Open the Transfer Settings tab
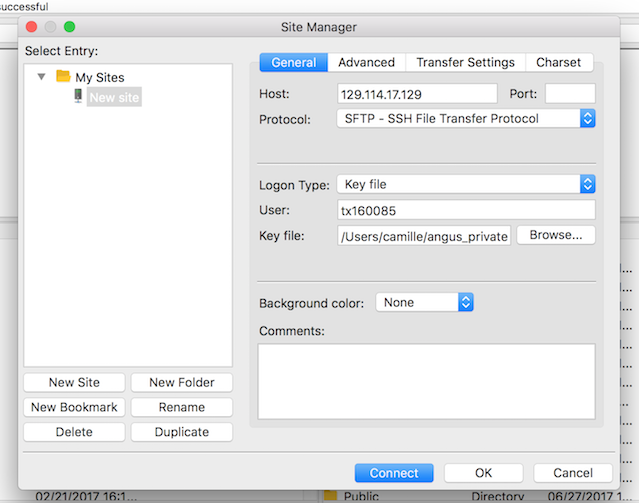The height and width of the screenshot is (503, 639). click(465, 62)
